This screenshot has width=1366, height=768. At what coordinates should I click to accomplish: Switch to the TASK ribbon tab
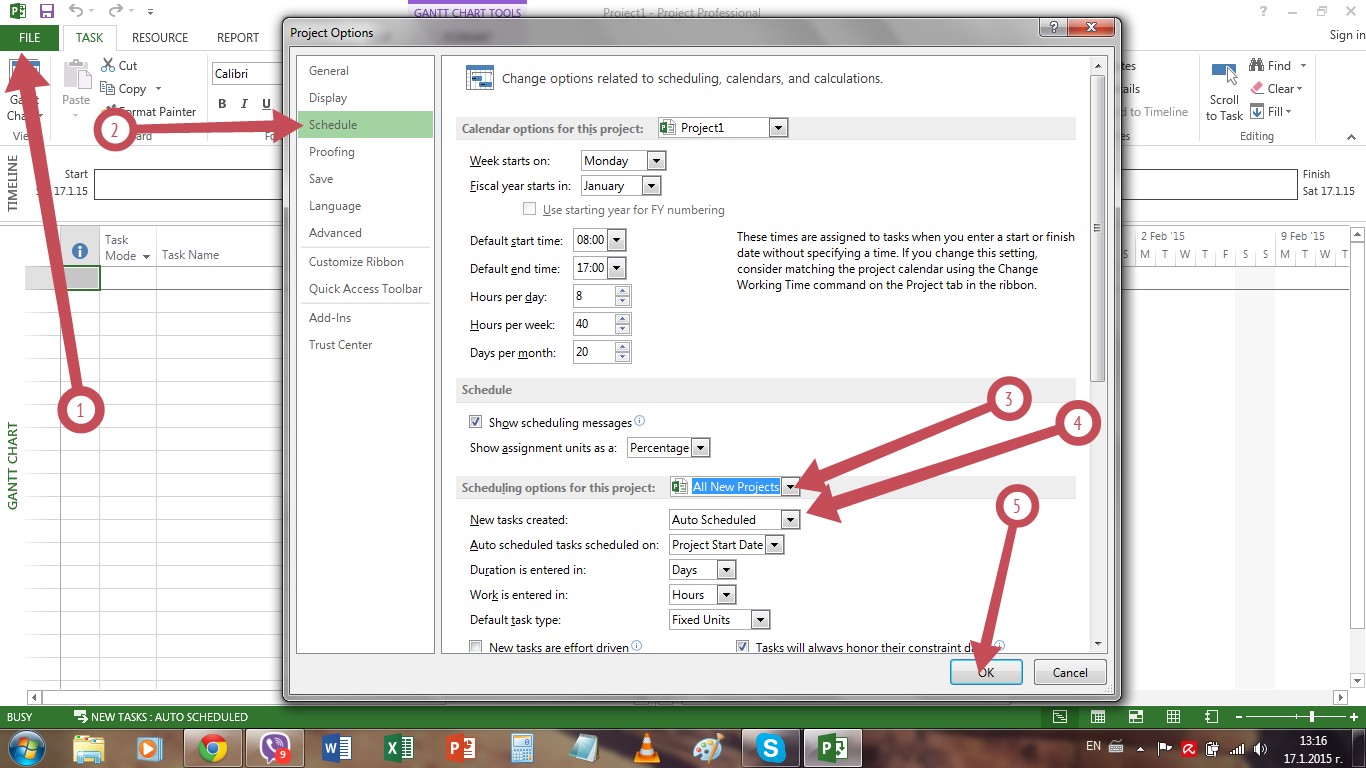pos(89,37)
